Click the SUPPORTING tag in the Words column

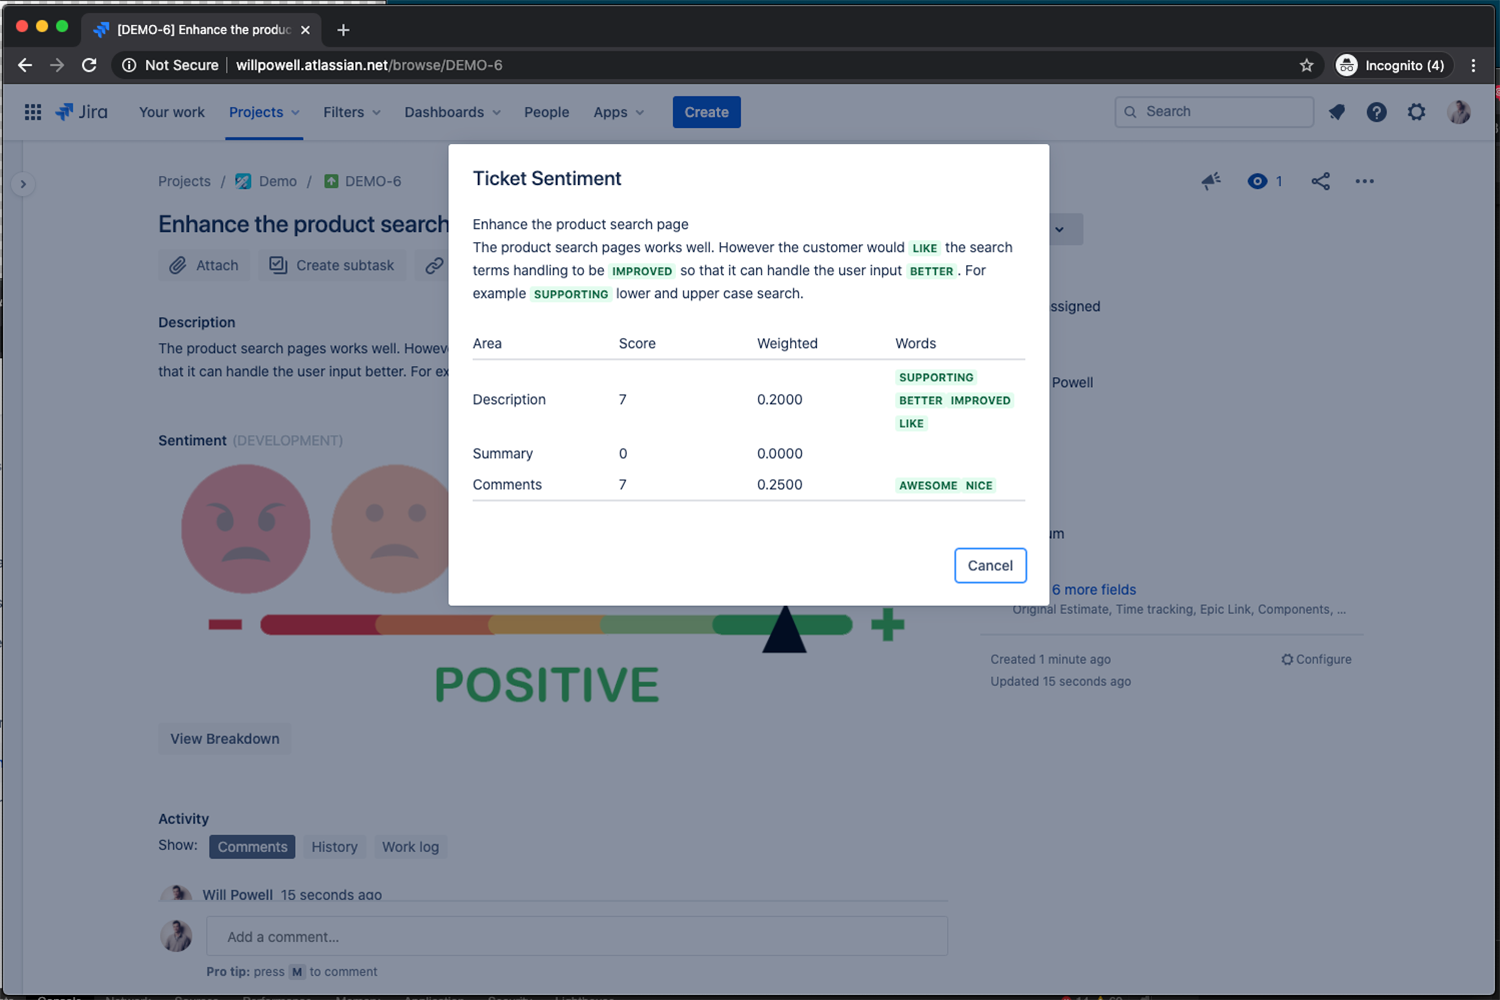(x=936, y=377)
